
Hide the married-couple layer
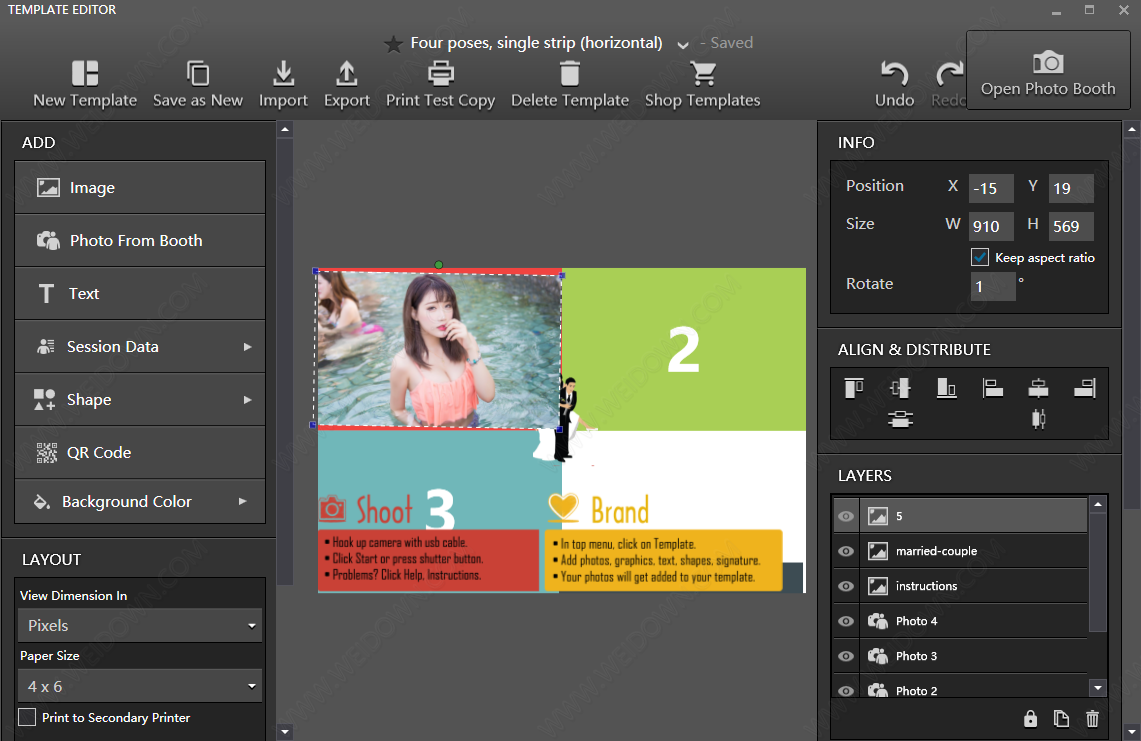(846, 551)
